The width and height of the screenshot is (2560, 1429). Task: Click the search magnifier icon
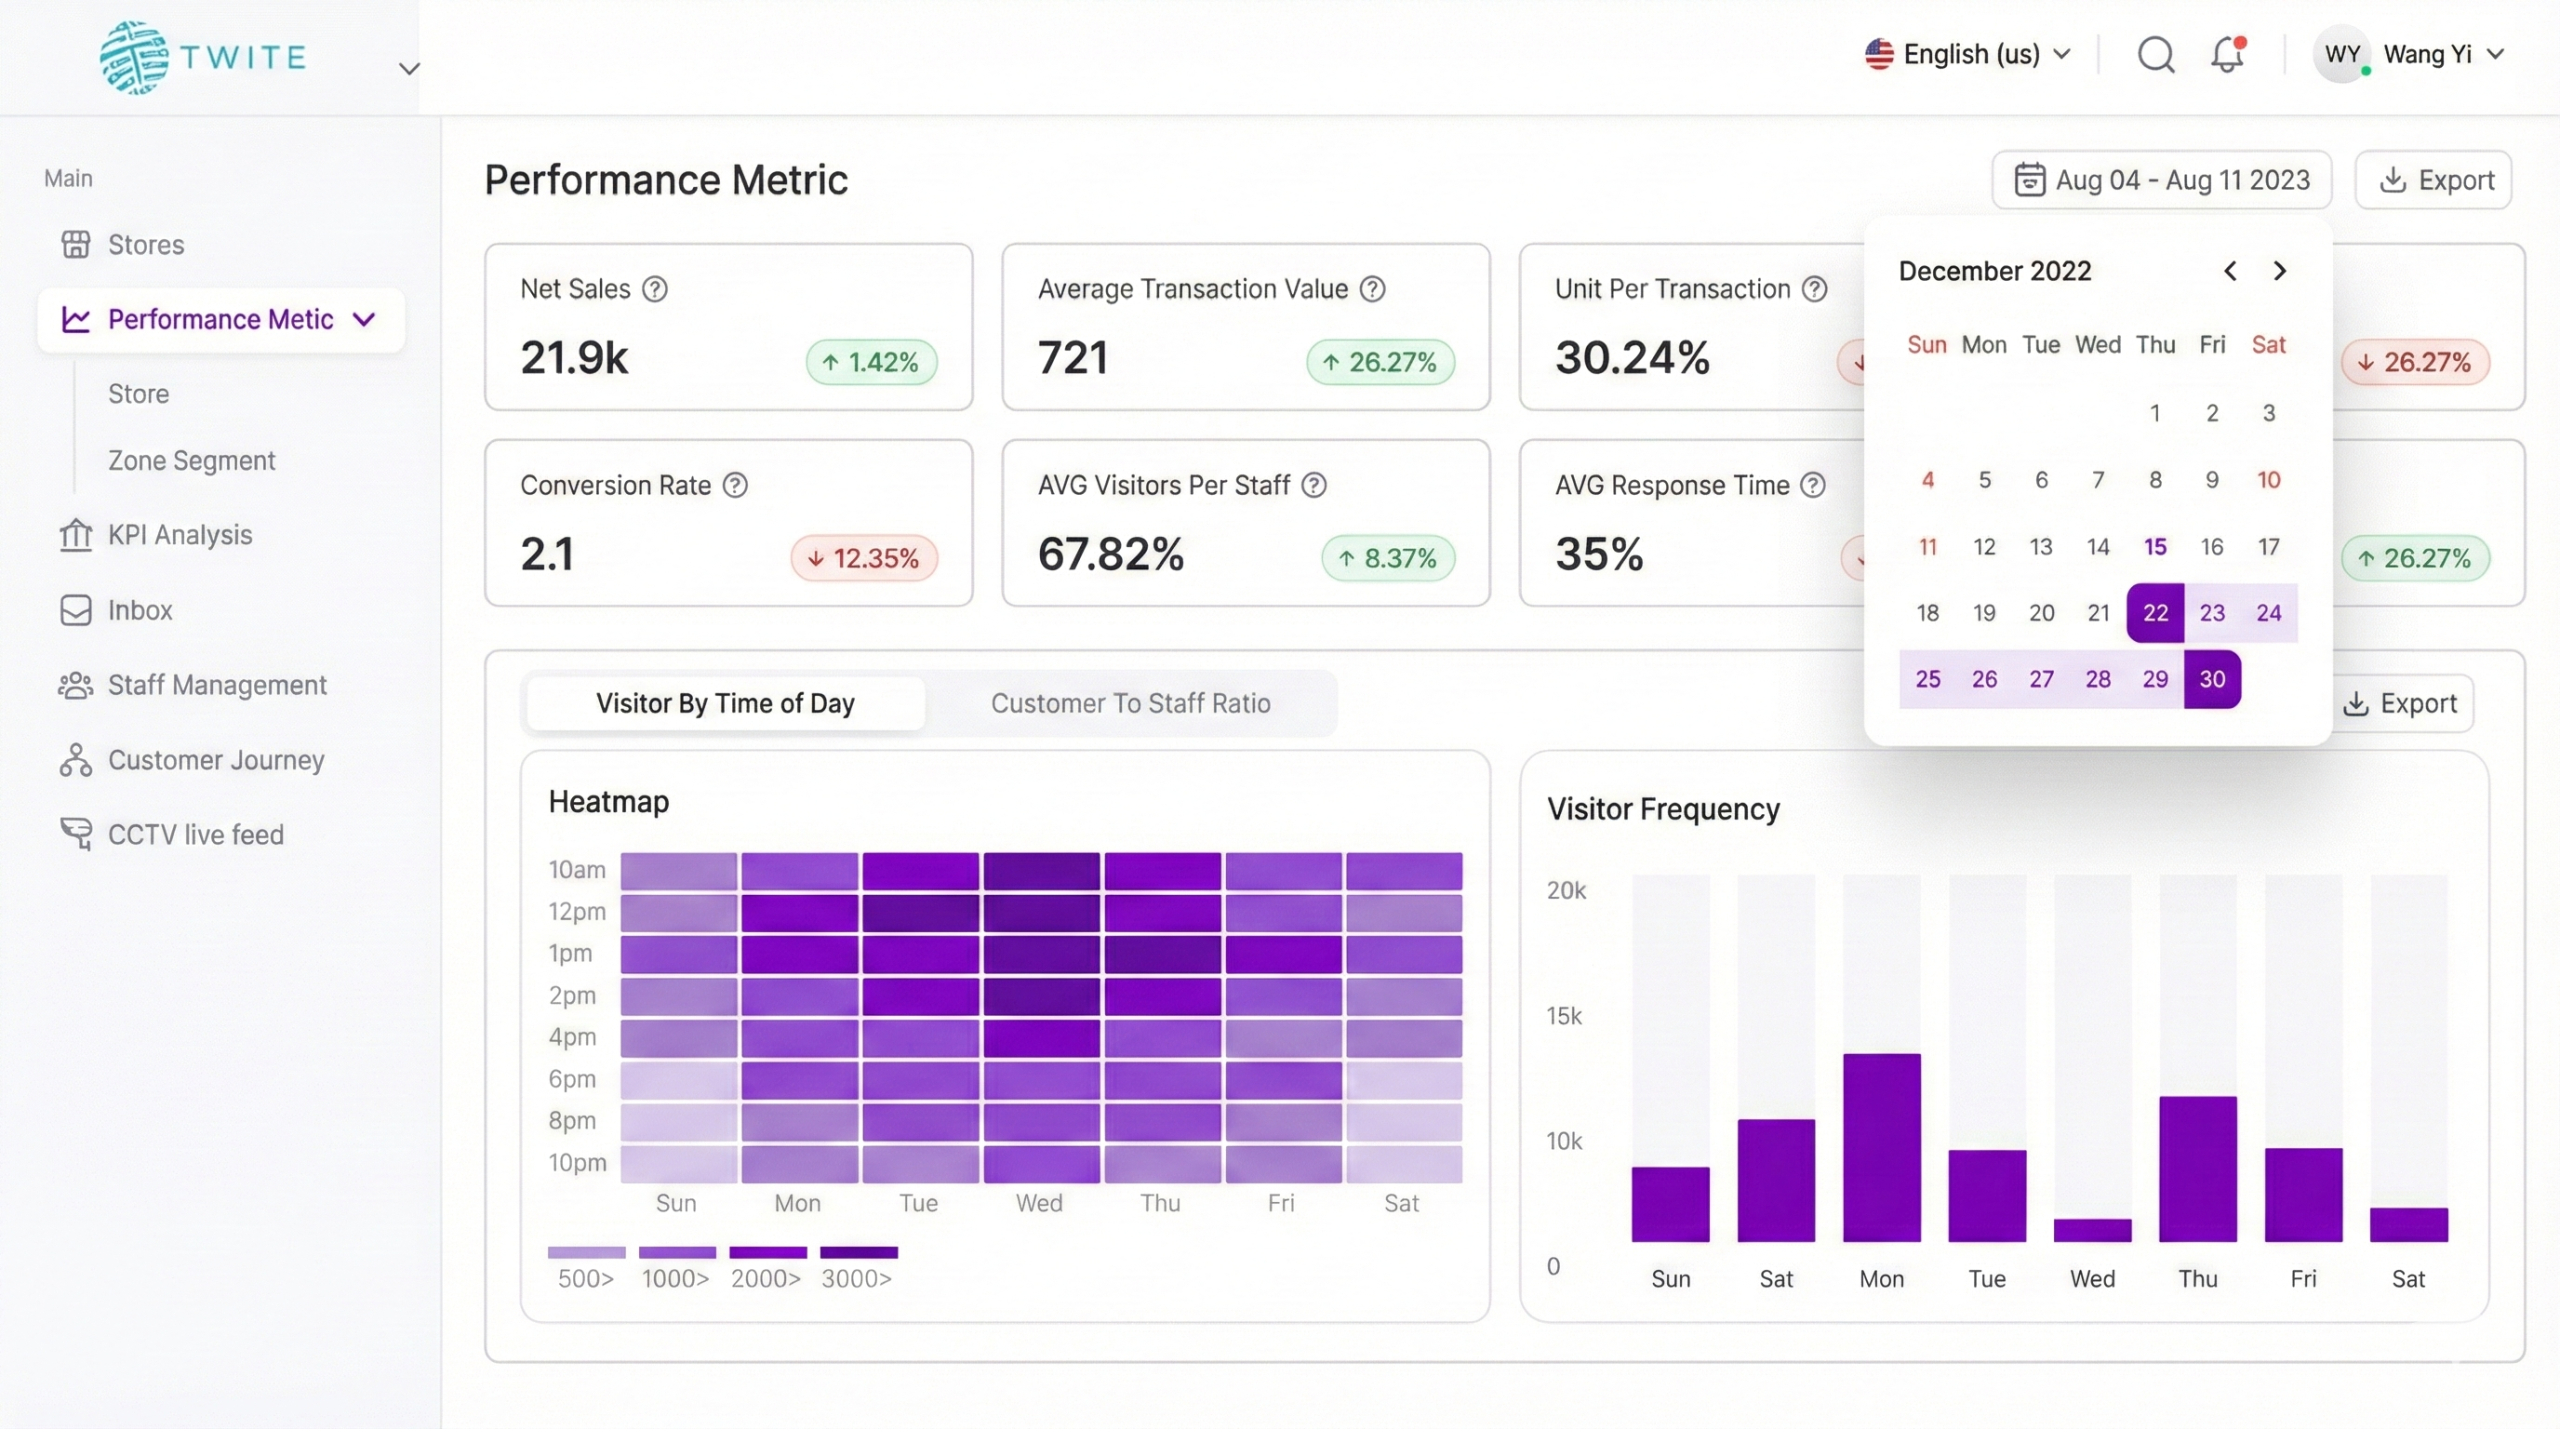click(x=2155, y=54)
